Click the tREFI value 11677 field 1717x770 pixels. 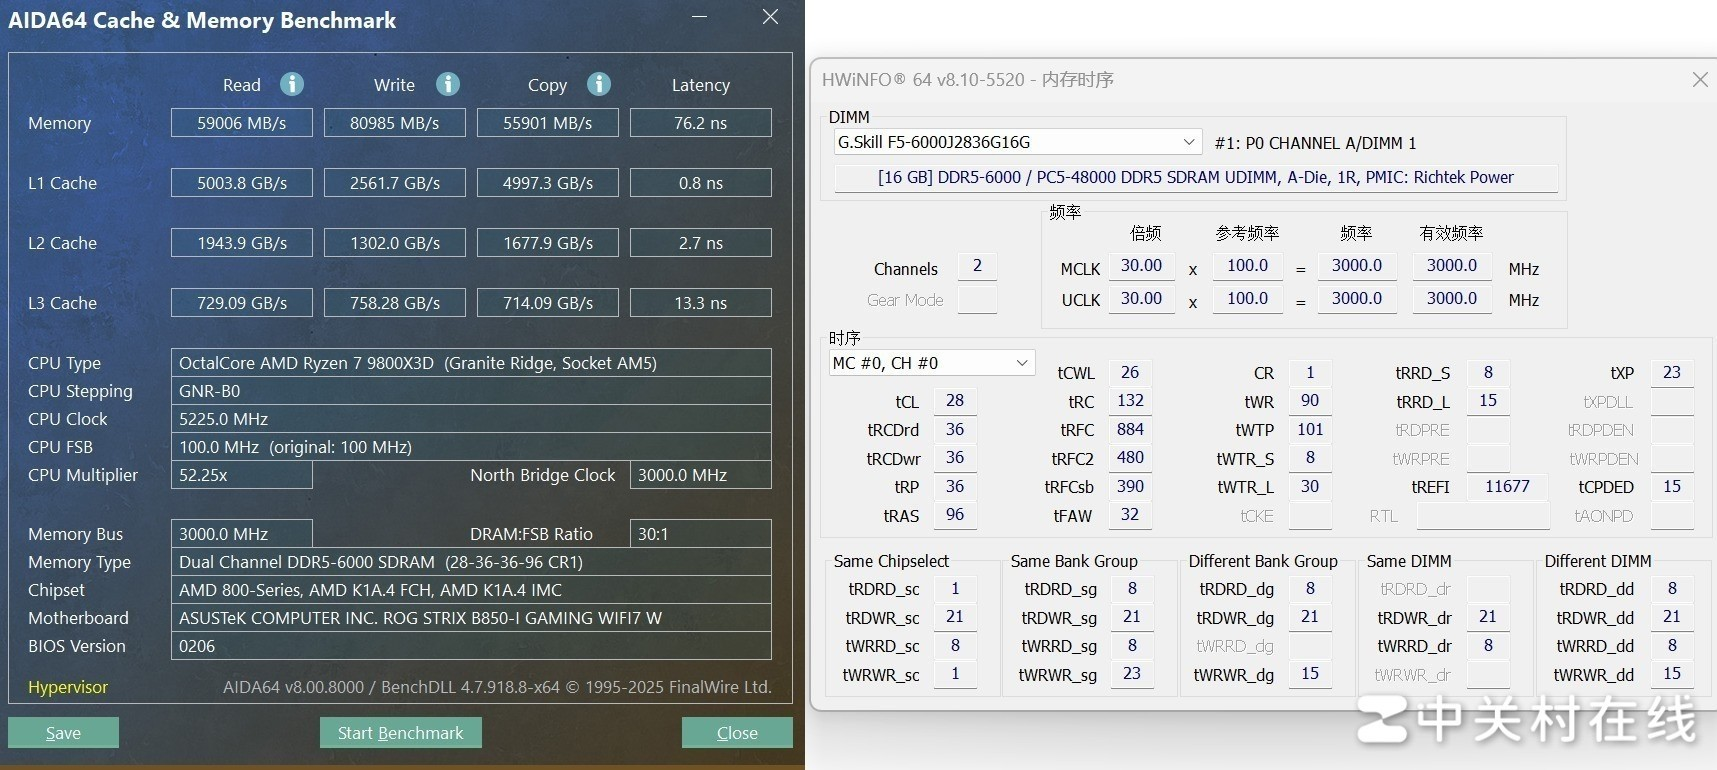click(x=1507, y=487)
